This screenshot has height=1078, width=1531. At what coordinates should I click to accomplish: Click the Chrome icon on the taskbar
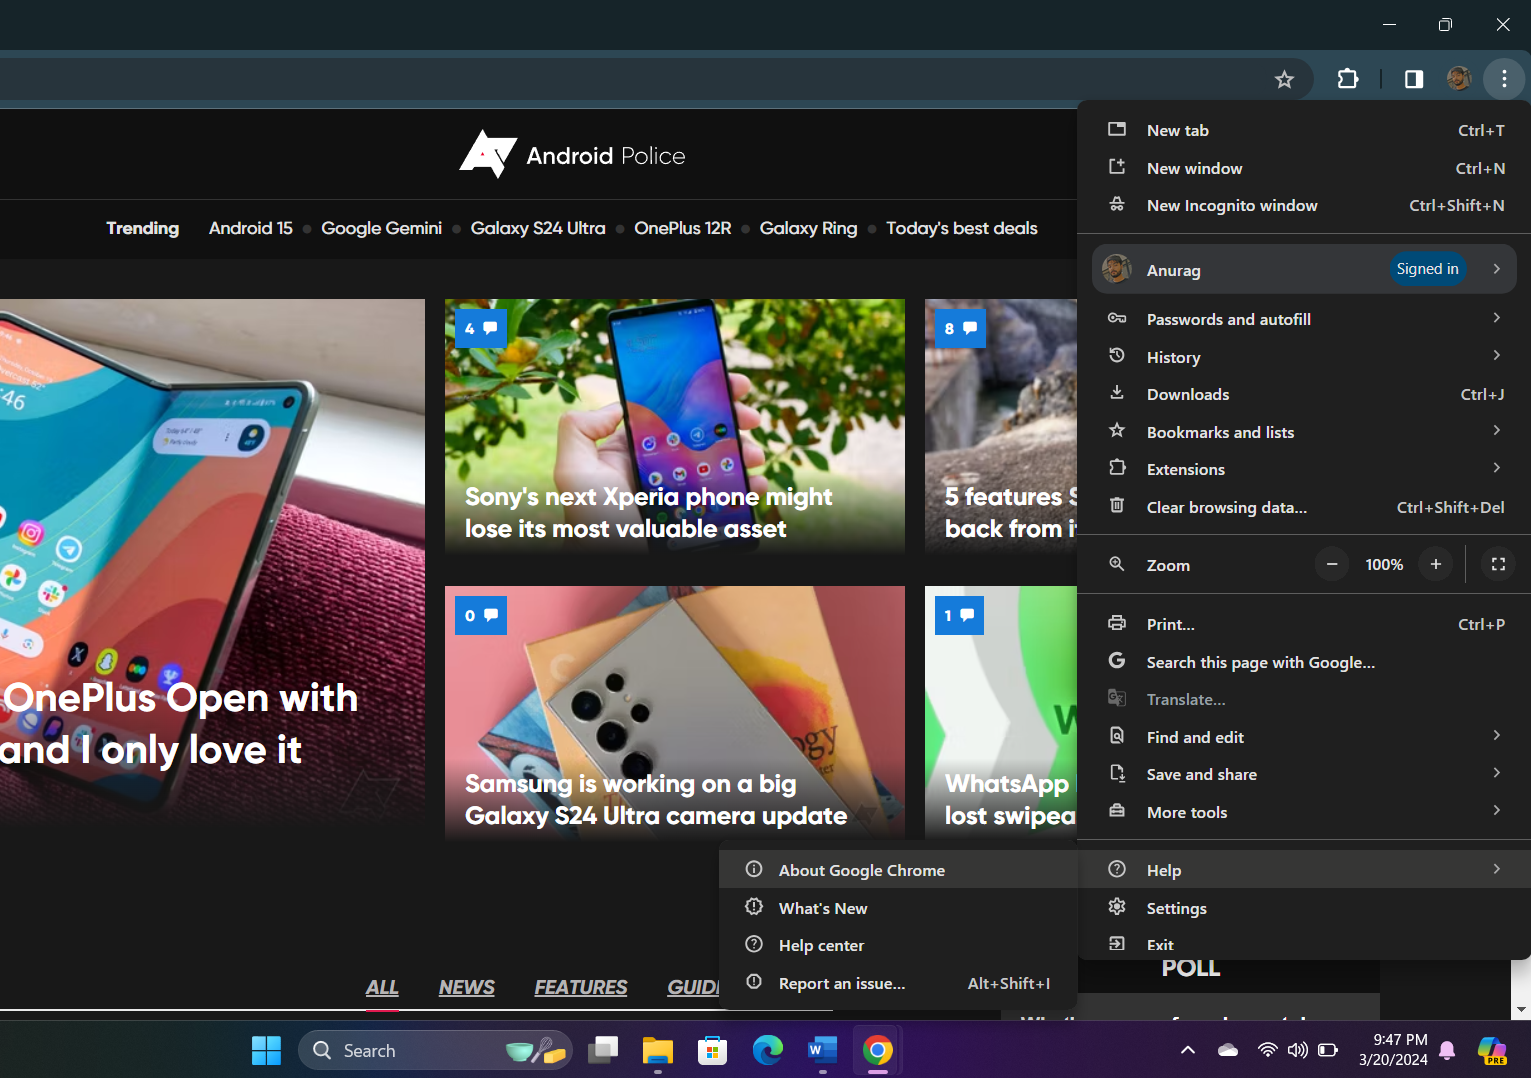tap(877, 1050)
